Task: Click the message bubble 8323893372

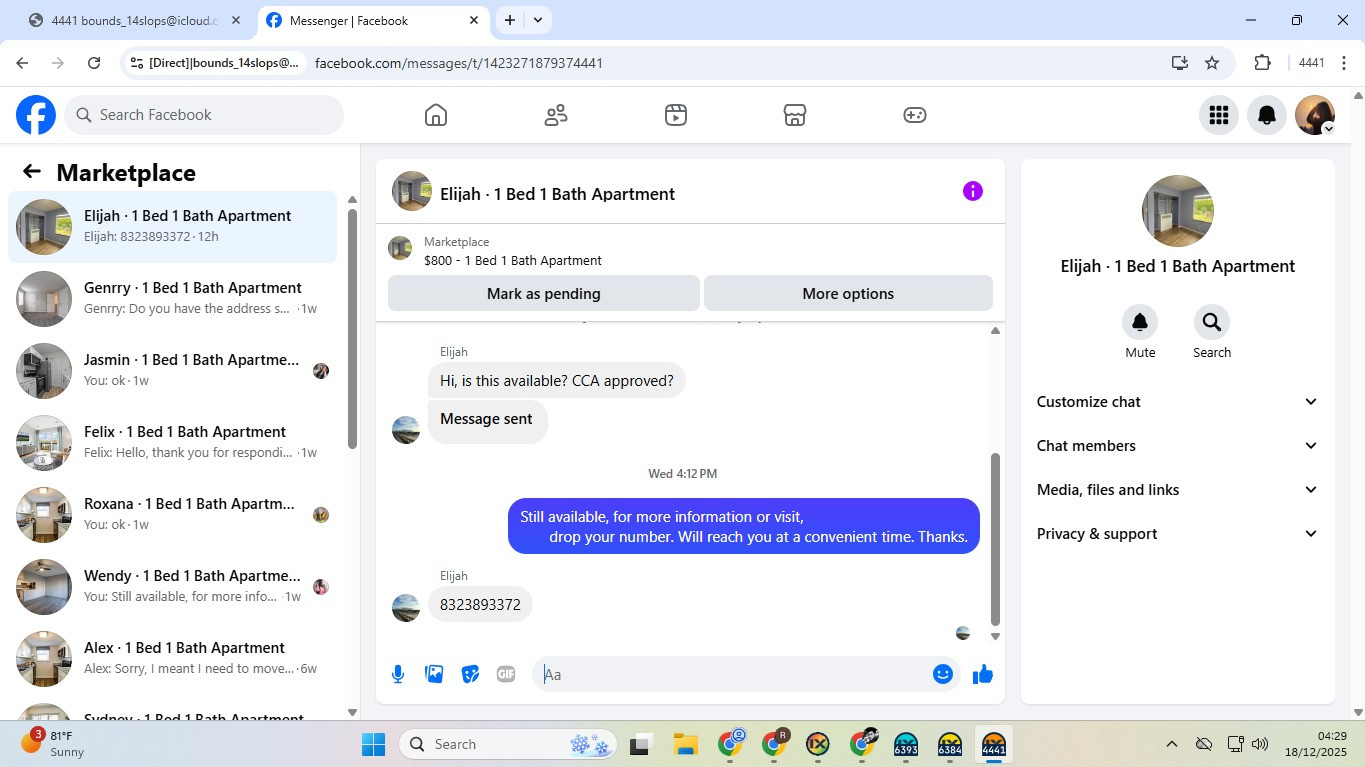Action: pos(480,605)
